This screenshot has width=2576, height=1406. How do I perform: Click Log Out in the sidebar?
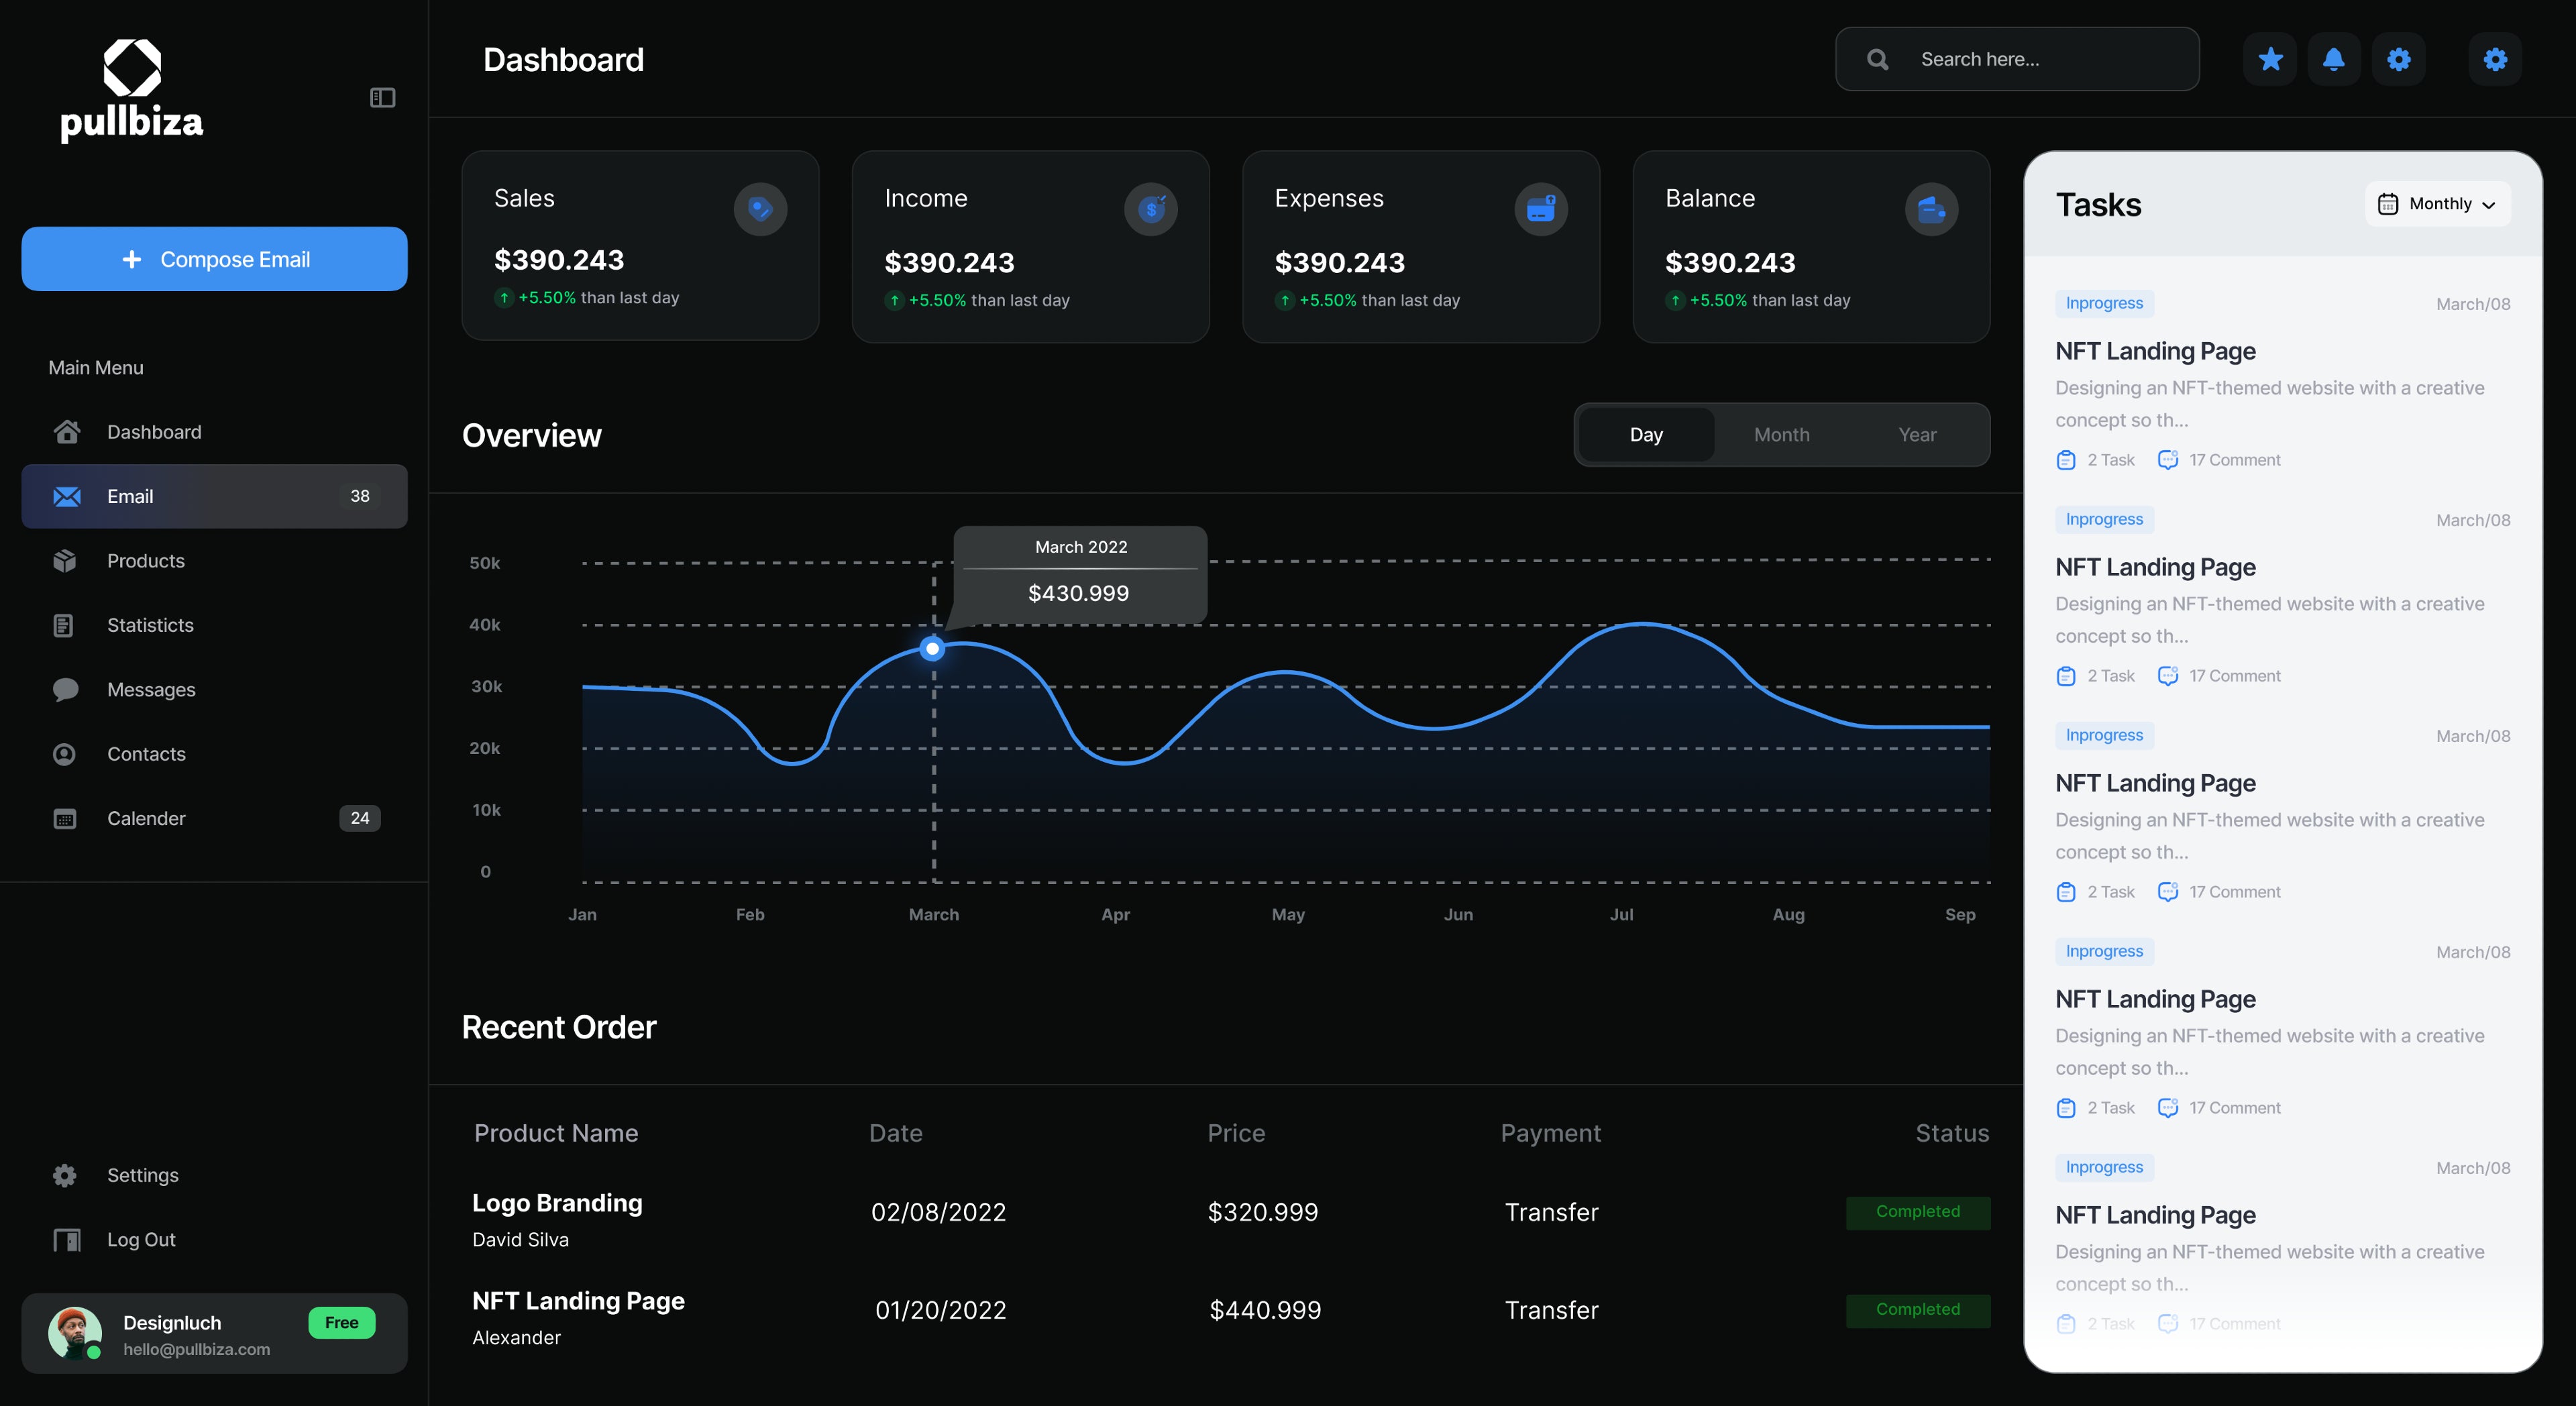[141, 1239]
